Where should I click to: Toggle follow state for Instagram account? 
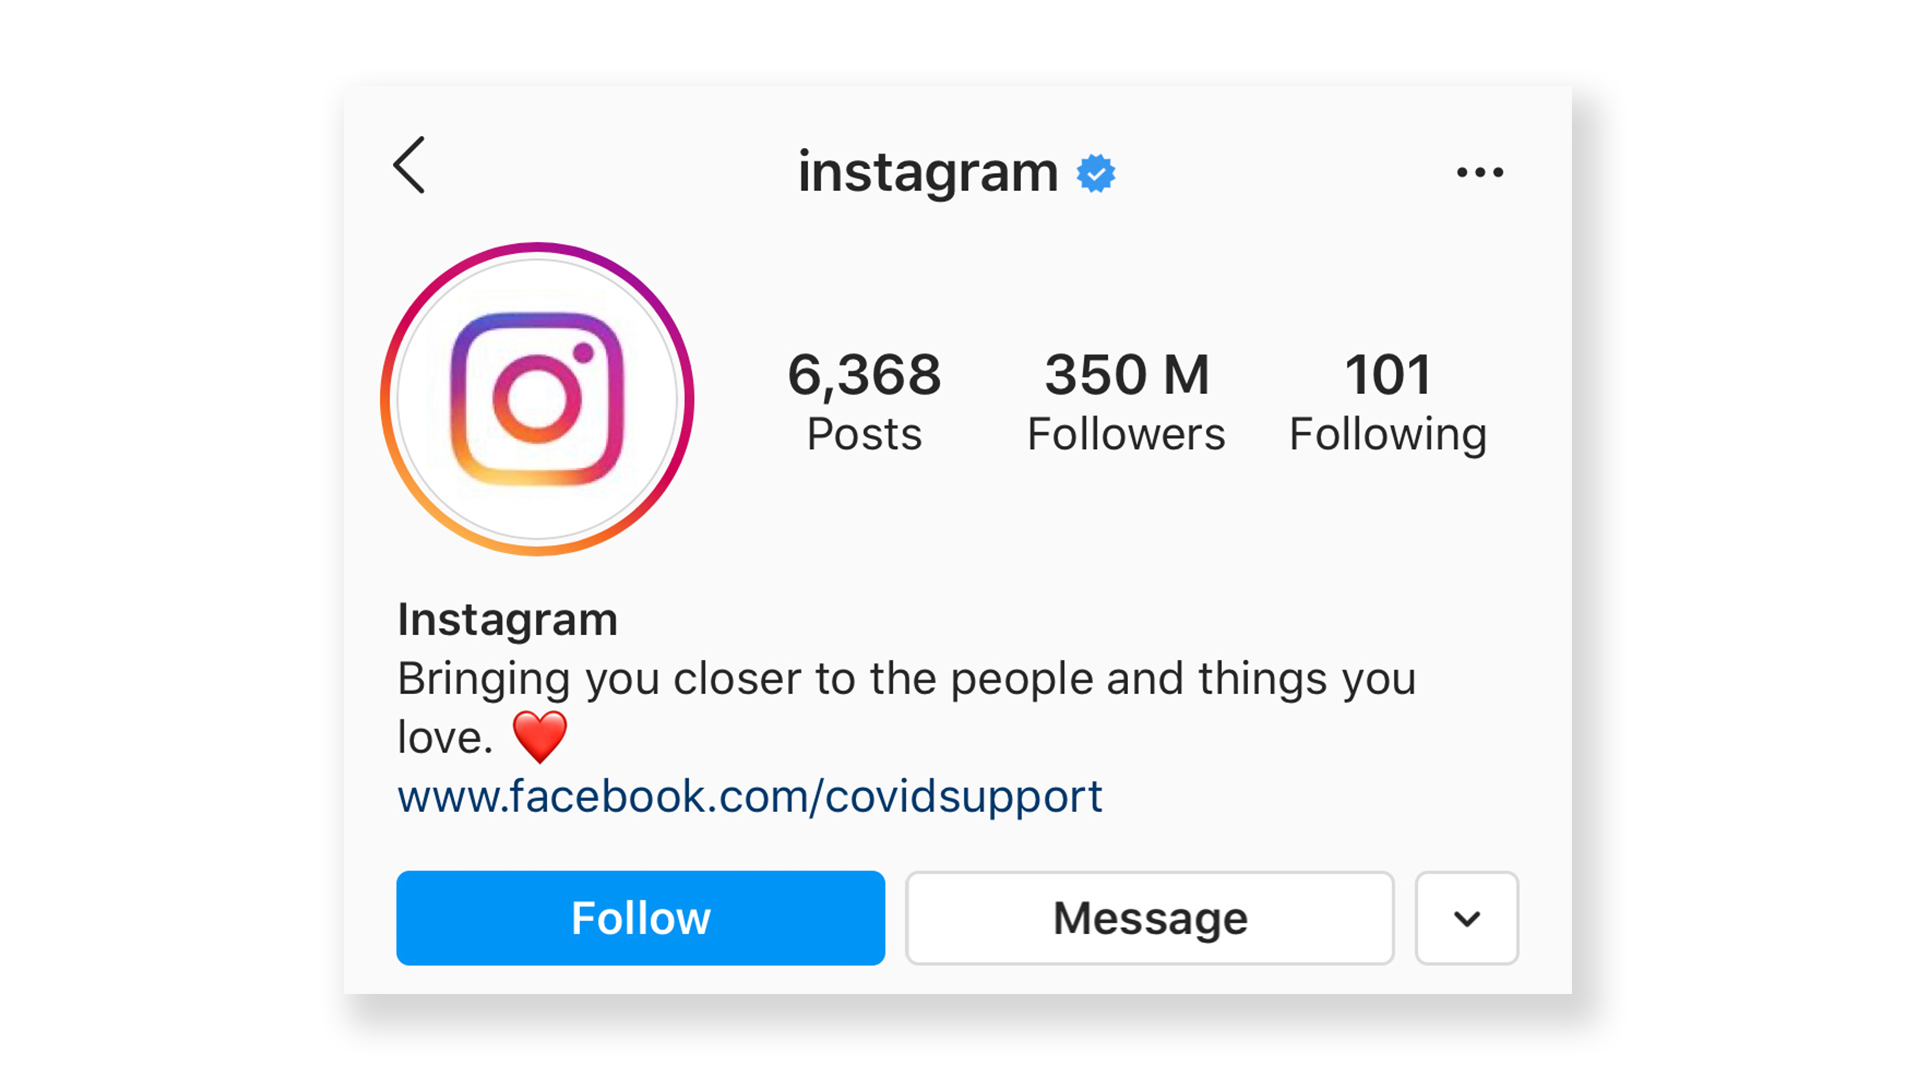pyautogui.click(x=641, y=916)
